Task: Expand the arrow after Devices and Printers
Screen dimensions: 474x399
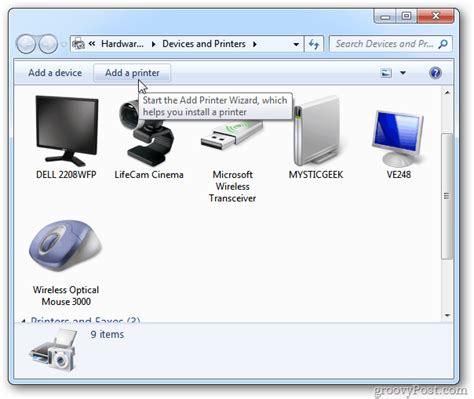Action: [255, 44]
